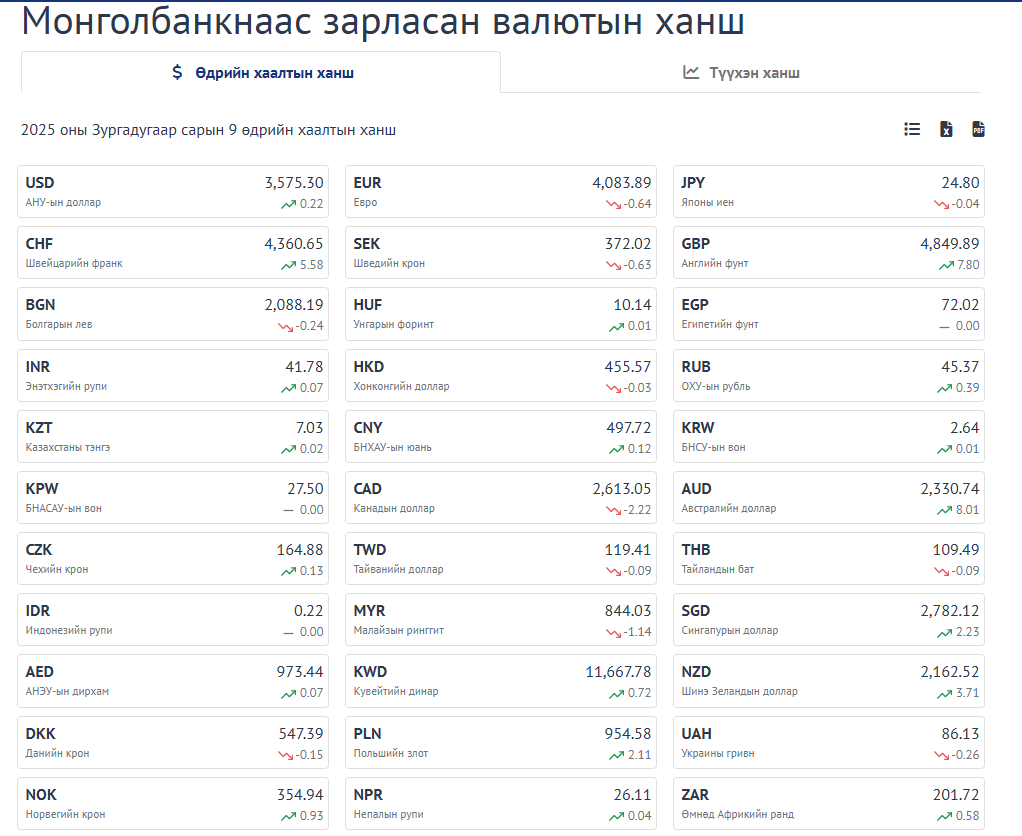Click the INR up-trend arrow icon
Image resolution: width=1022 pixels, height=836 pixels.
pos(289,388)
